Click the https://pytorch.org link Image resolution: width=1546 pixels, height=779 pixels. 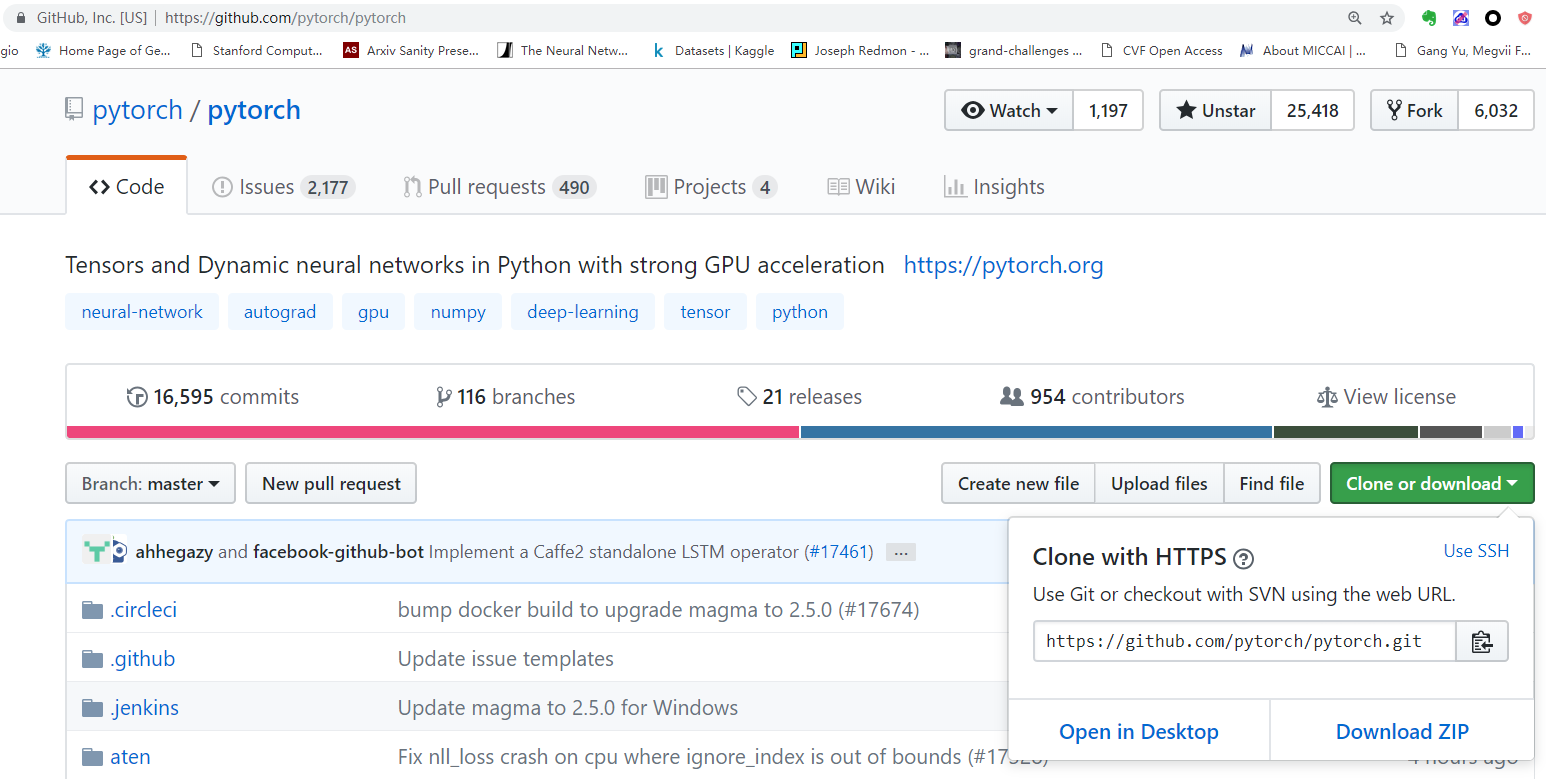(1003, 265)
